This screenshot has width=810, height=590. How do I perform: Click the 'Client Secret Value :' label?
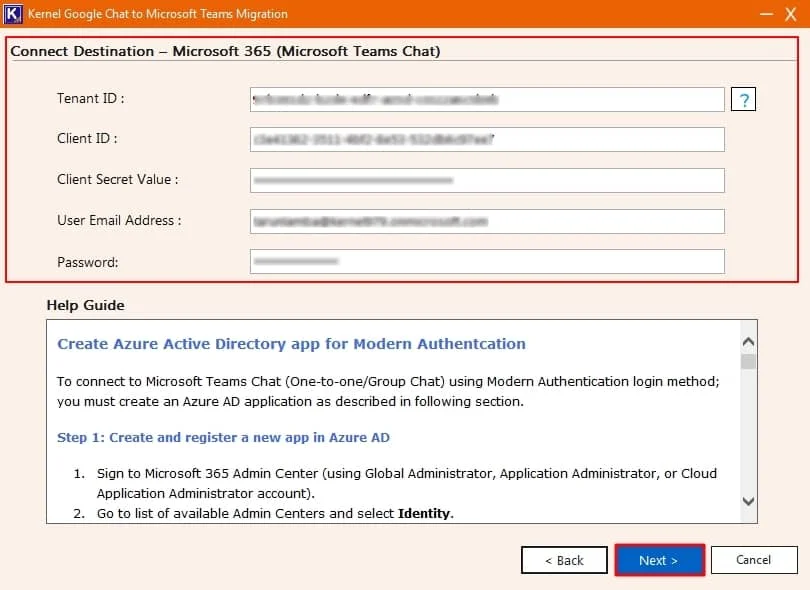point(117,179)
